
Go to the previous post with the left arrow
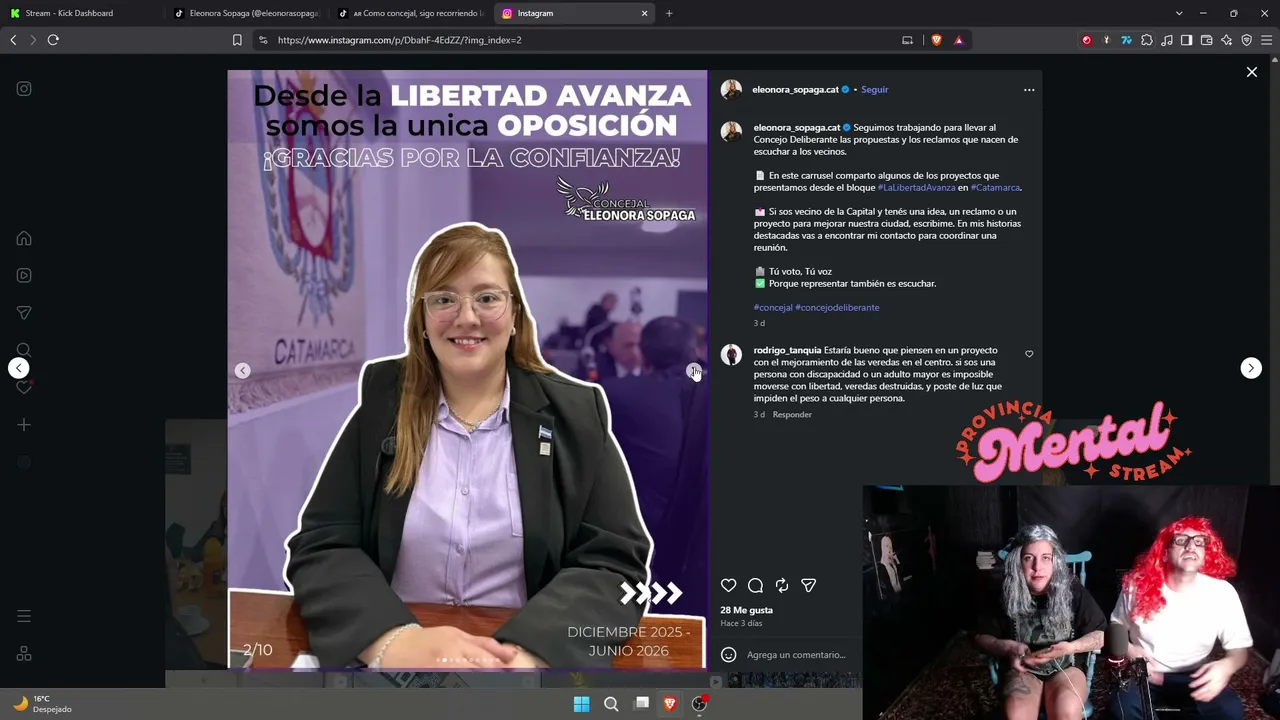[x=19, y=368]
